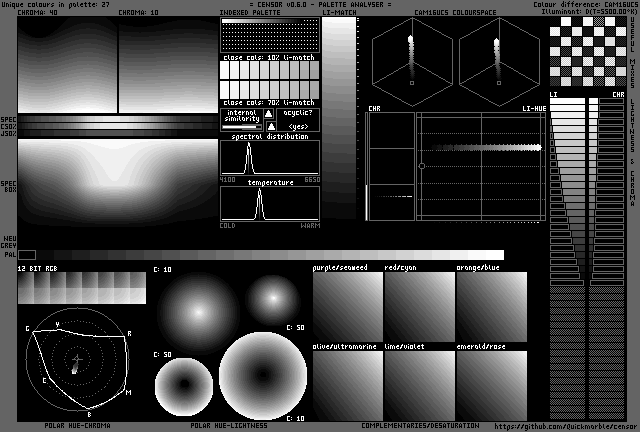Screen dimensions: 640x432
Task: Click the lime/violet gradient square
Action: pos(420,386)
